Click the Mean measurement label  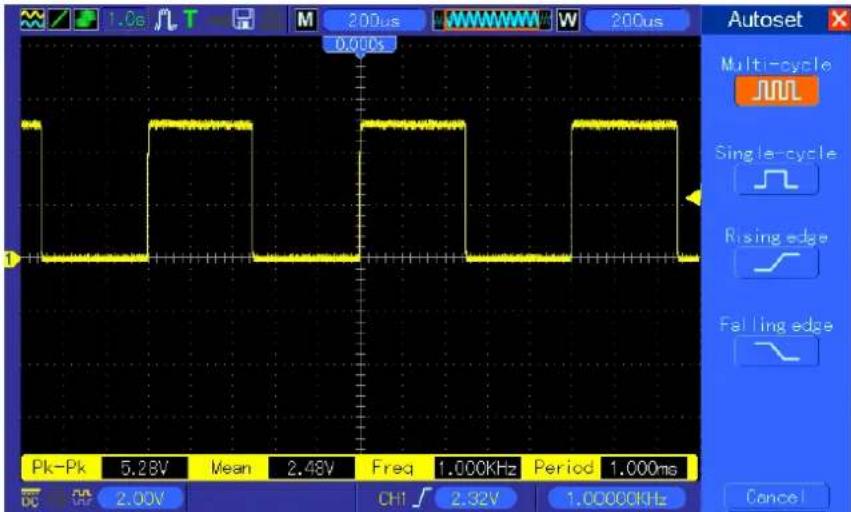[231, 468]
